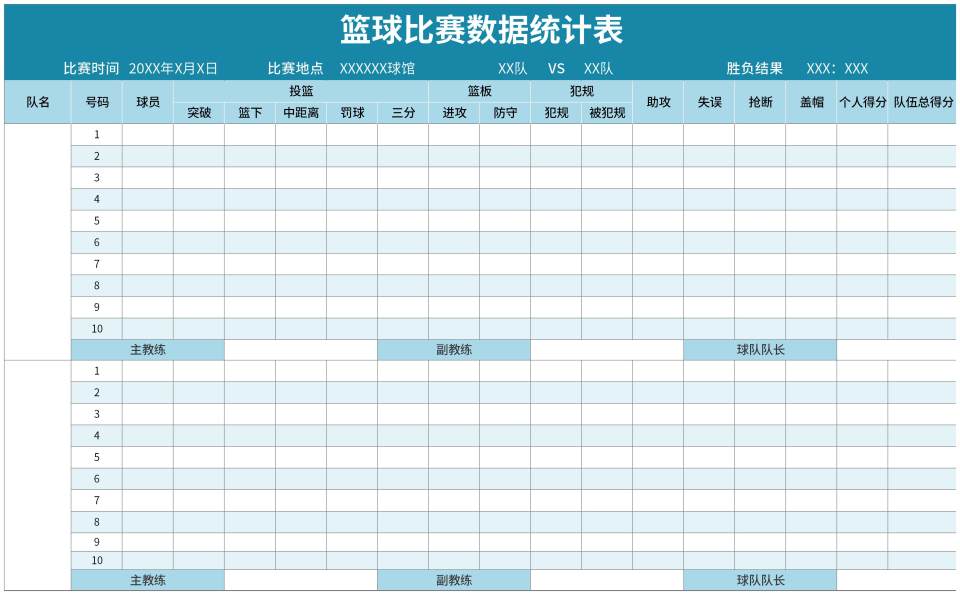960x595 pixels.
Task: Click the 球员 column header
Action: point(148,102)
